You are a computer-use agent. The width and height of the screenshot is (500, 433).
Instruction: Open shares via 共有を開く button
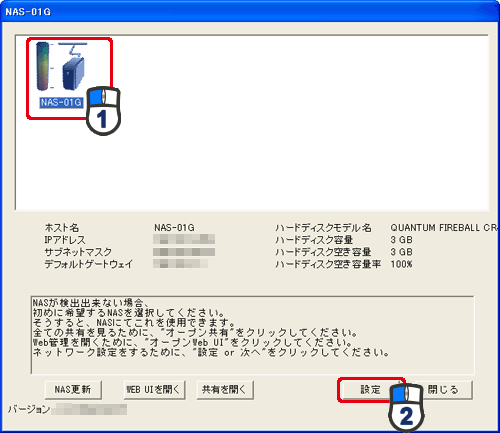pyautogui.click(x=225, y=389)
